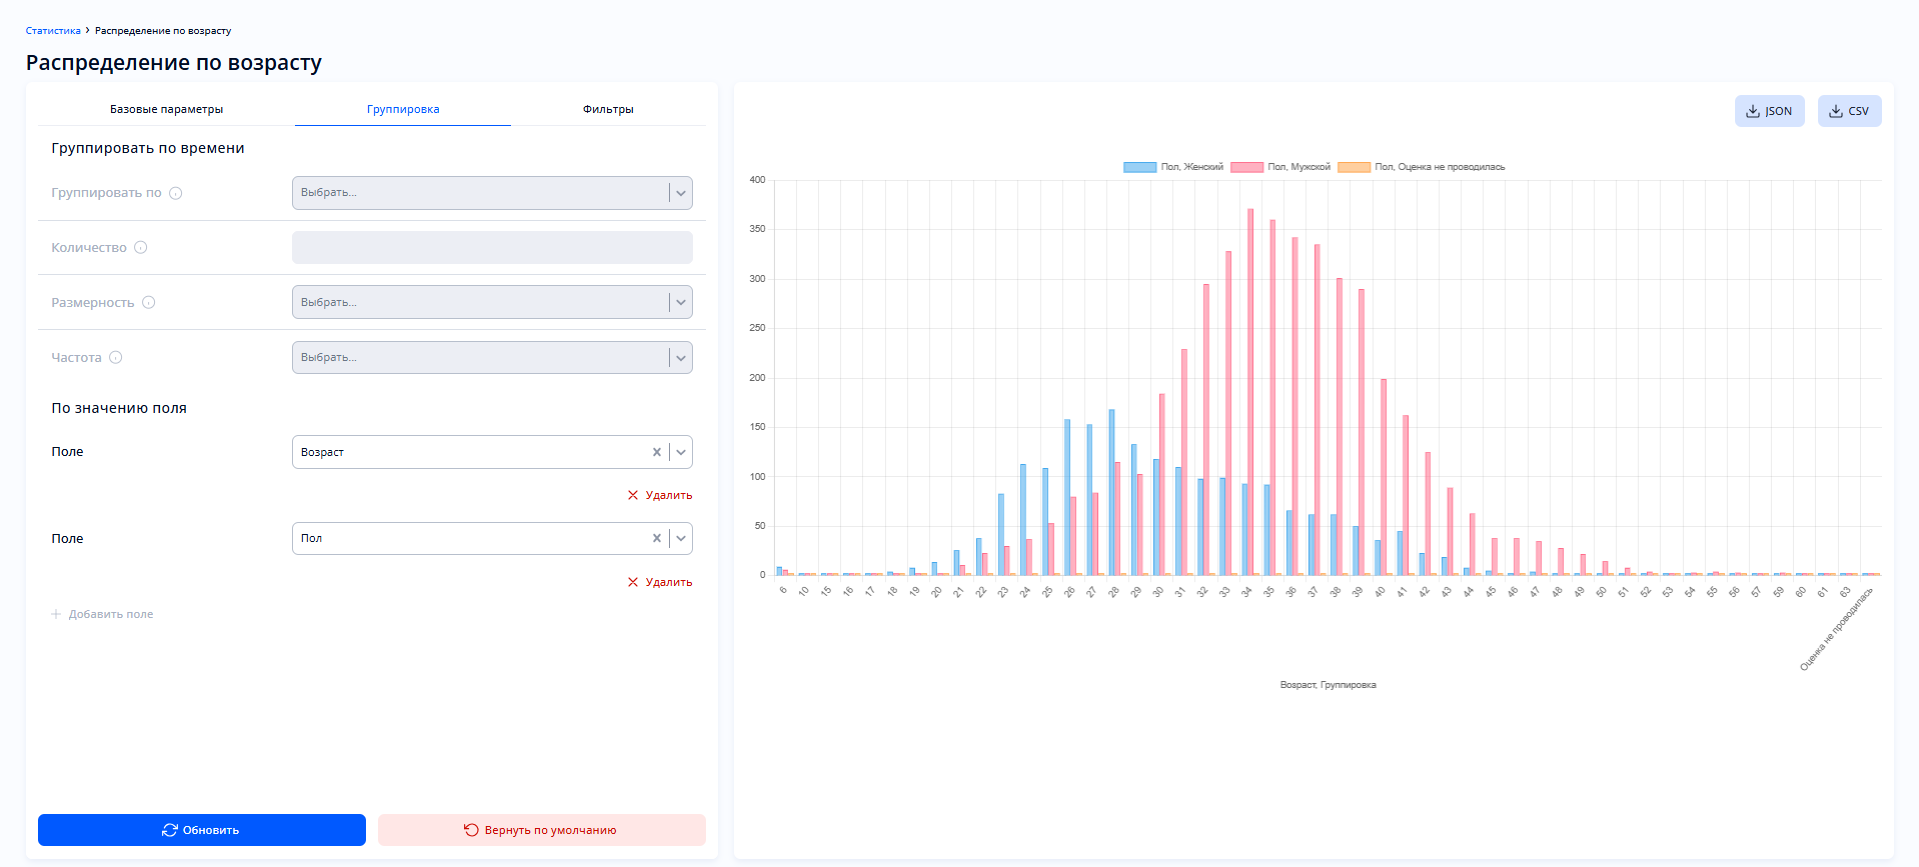Click Вернуть по умолчанию button
1919x867 pixels.
point(541,830)
